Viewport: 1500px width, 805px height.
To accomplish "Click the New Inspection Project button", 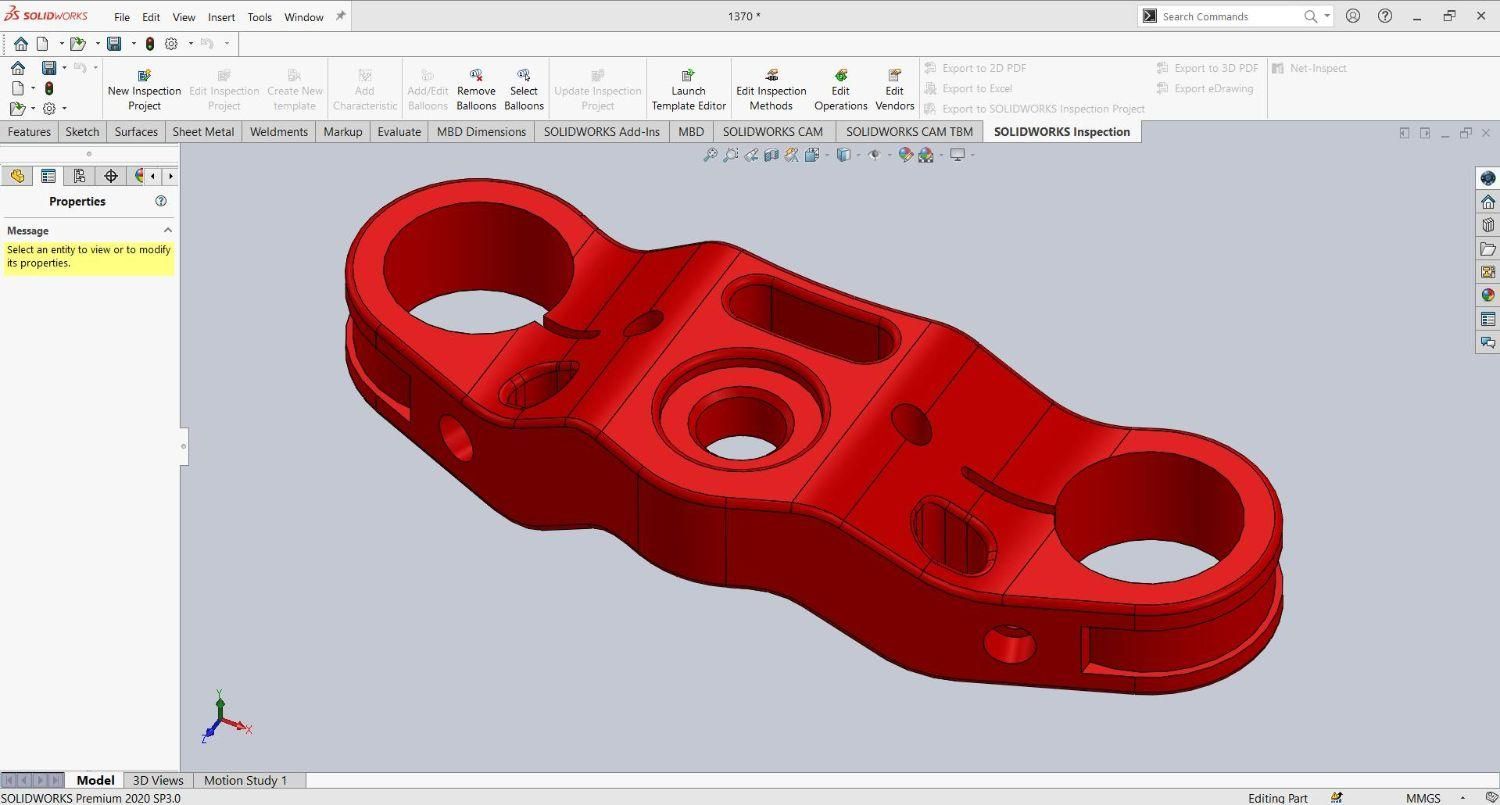I will click(144, 90).
